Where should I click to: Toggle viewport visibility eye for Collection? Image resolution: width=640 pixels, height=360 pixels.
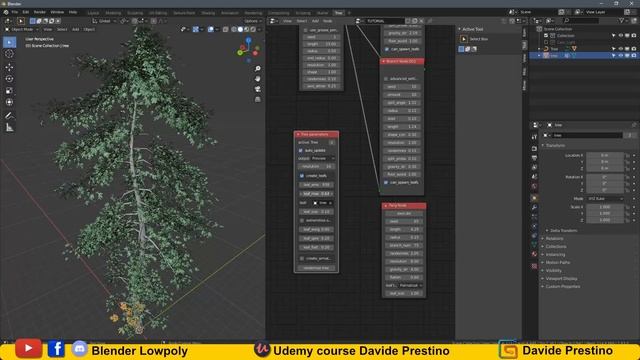tap(620, 36)
